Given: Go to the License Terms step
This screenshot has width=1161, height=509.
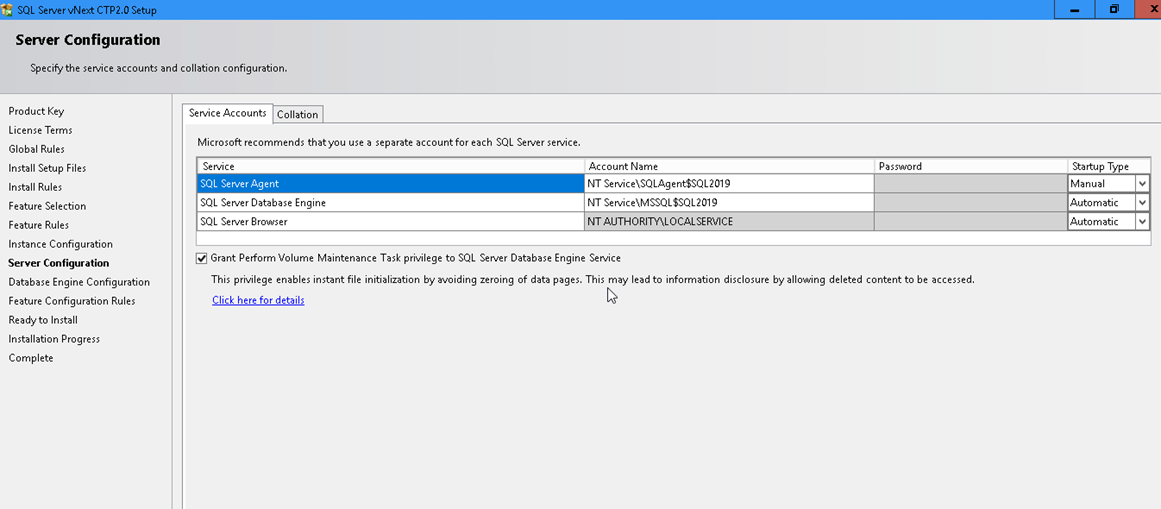Looking at the screenshot, I should pyautogui.click(x=40, y=130).
